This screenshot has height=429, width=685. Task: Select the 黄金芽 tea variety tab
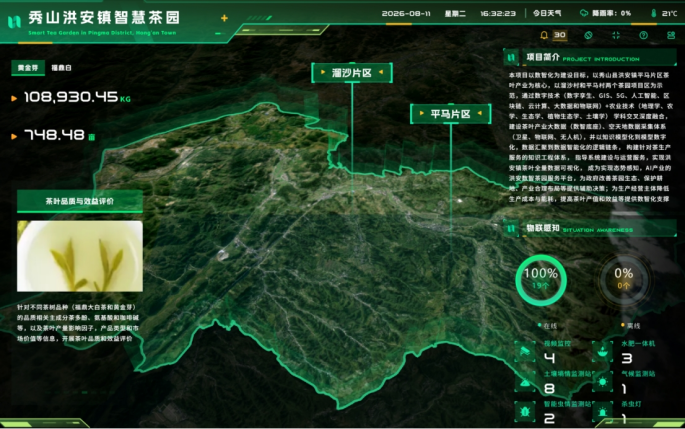coord(28,68)
